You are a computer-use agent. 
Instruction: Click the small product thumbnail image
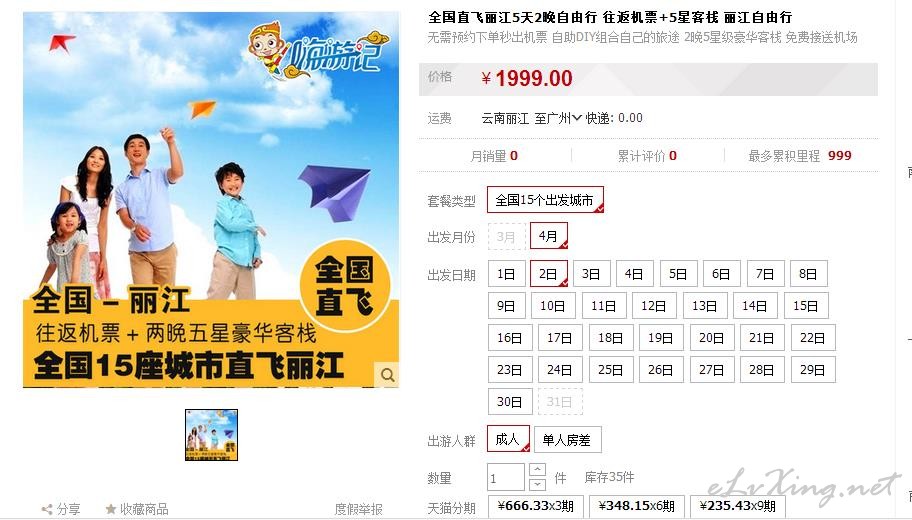[211, 435]
